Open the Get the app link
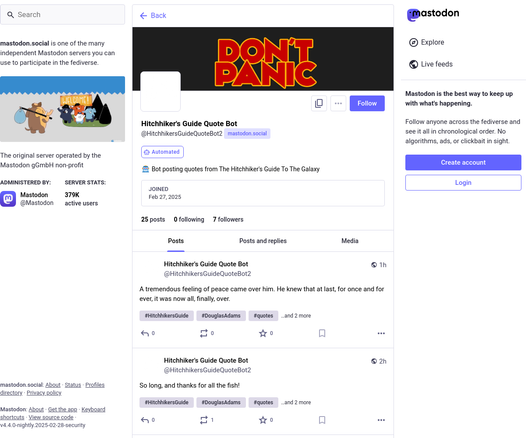This screenshot has width=526, height=438. point(62,409)
